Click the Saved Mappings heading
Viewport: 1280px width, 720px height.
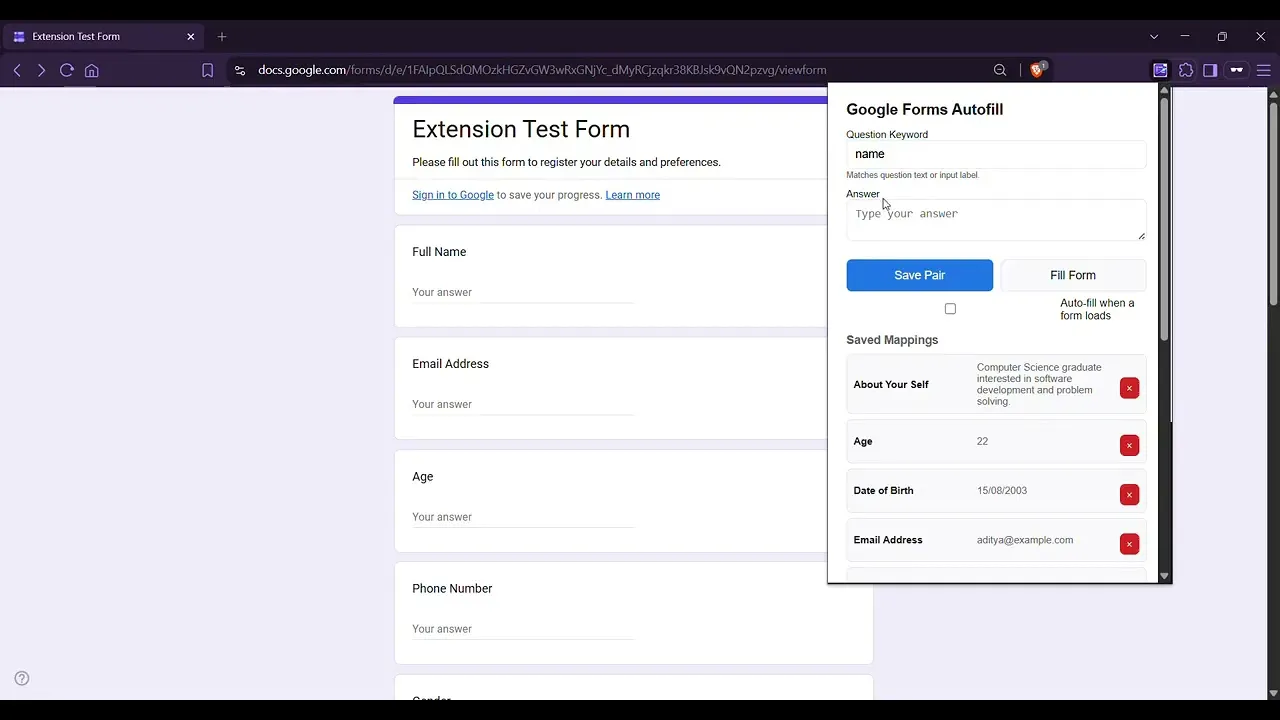tap(892, 340)
